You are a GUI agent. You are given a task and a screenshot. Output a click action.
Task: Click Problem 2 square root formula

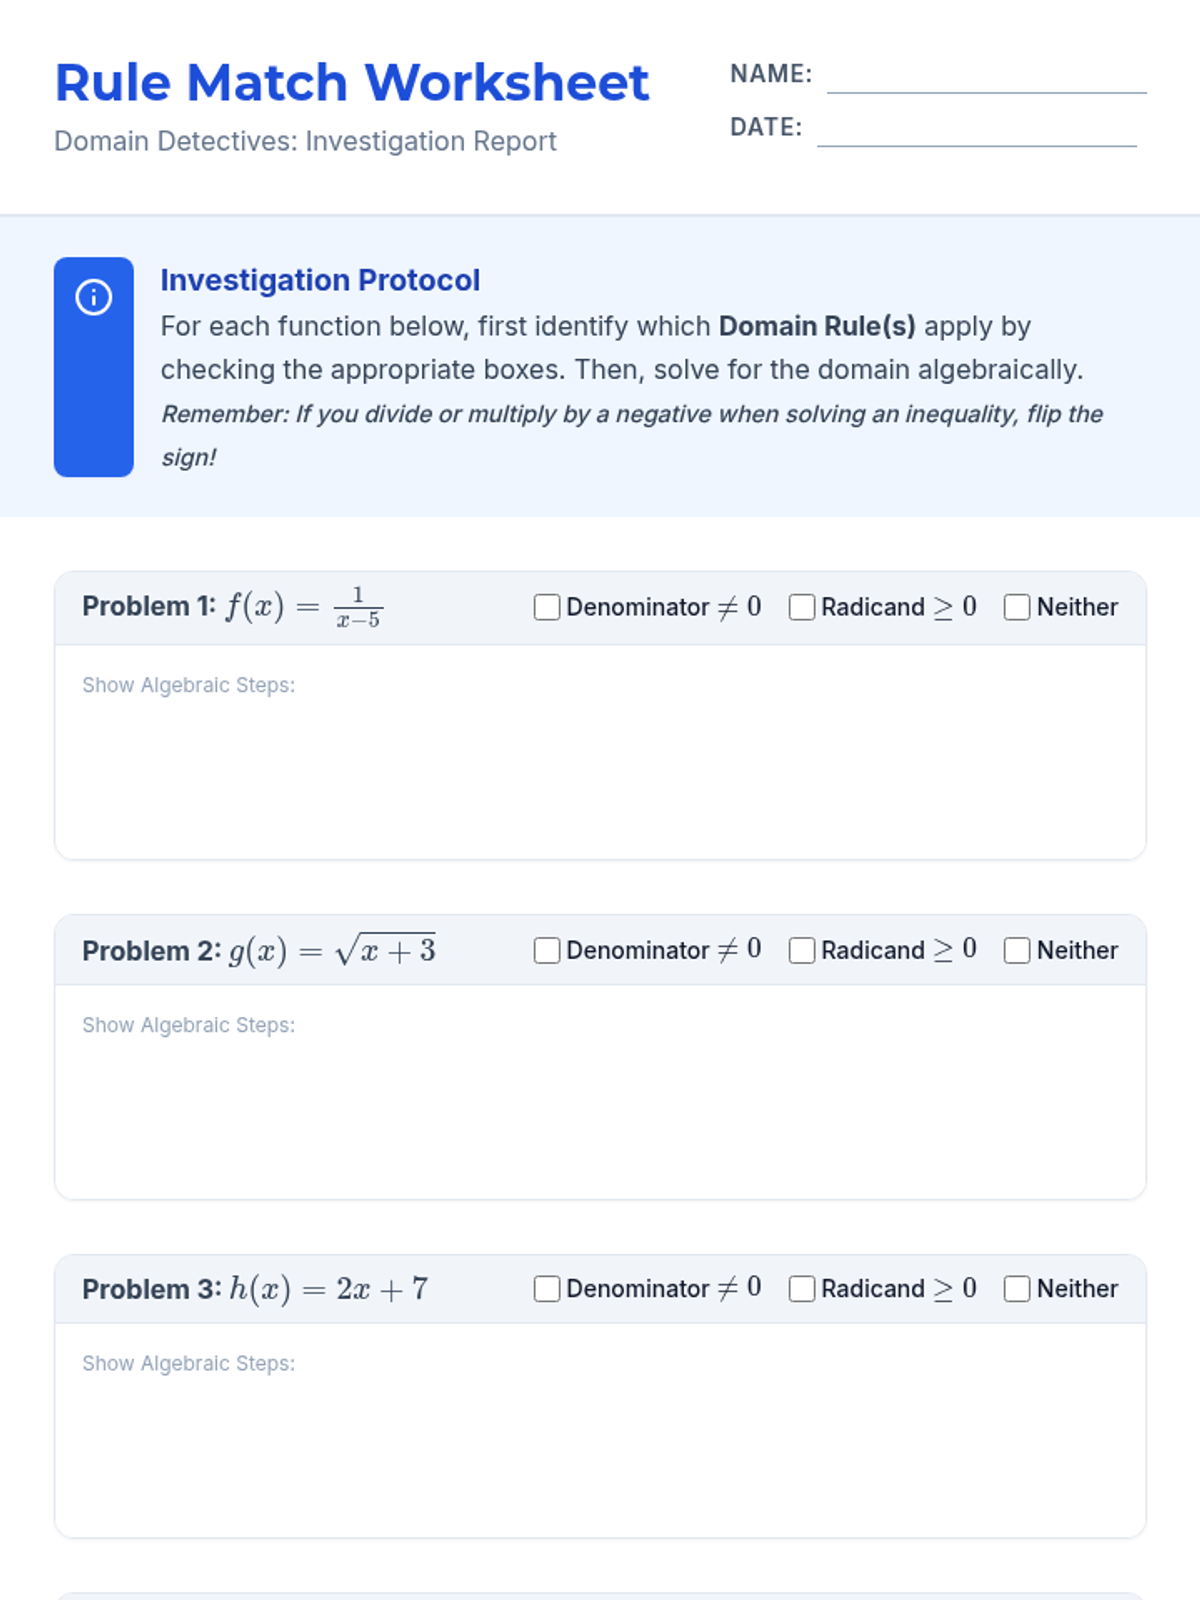click(x=332, y=950)
